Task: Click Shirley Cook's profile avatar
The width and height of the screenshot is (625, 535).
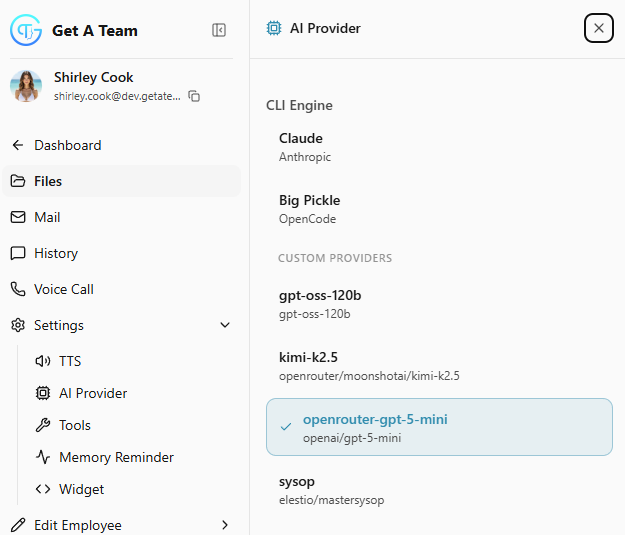Action: tap(26, 86)
